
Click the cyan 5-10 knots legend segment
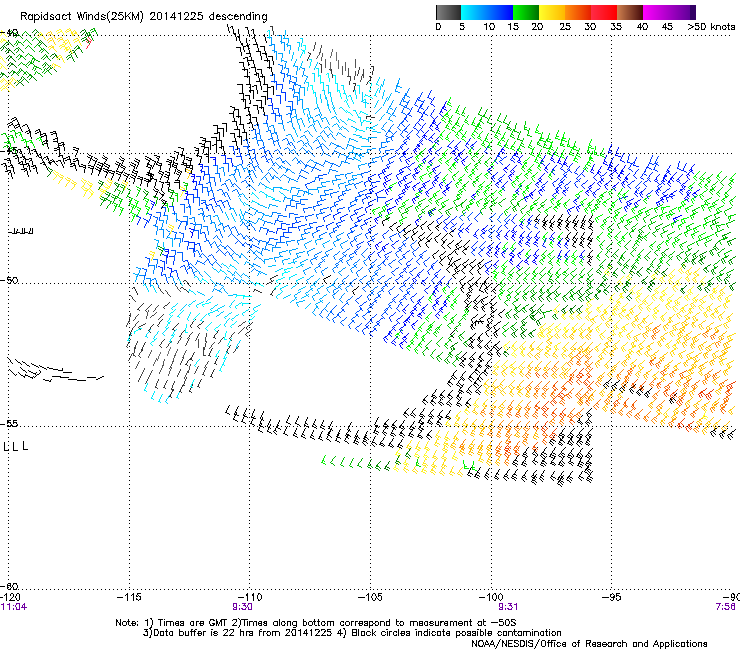[474, 12]
